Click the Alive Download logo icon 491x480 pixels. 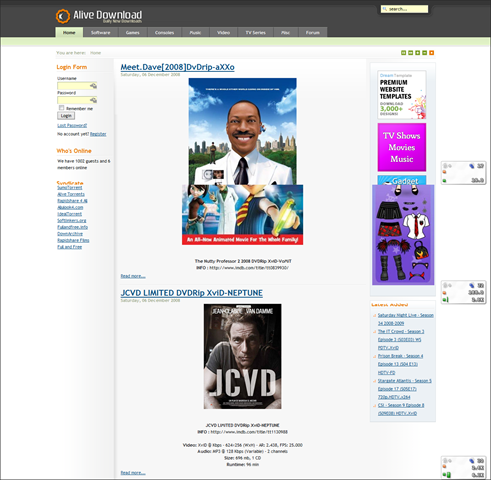click(63, 16)
